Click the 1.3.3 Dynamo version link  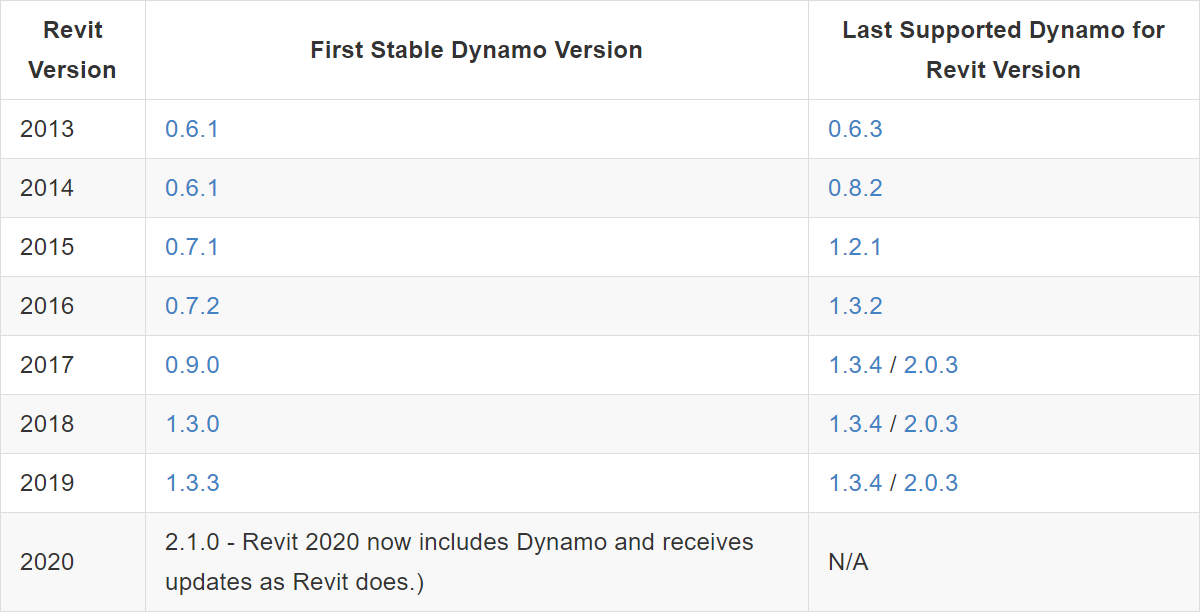(x=192, y=483)
